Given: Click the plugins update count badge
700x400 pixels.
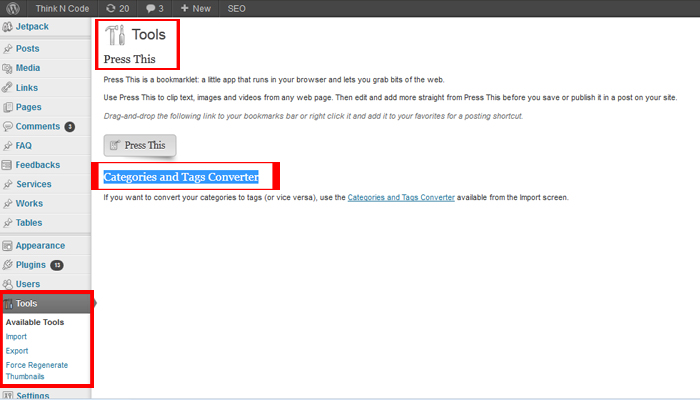Looking at the screenshot, I should coord(57,265).
